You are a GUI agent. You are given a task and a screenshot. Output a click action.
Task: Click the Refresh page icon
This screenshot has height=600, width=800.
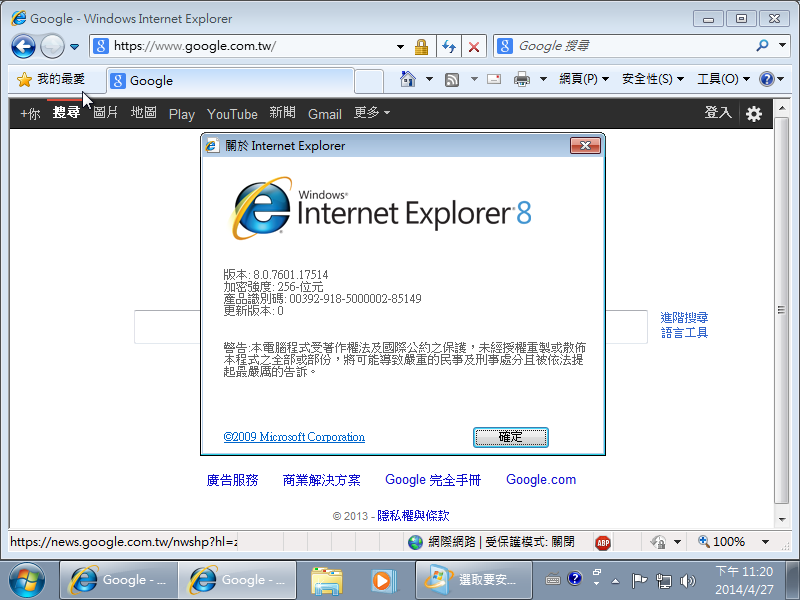[449, 47]
